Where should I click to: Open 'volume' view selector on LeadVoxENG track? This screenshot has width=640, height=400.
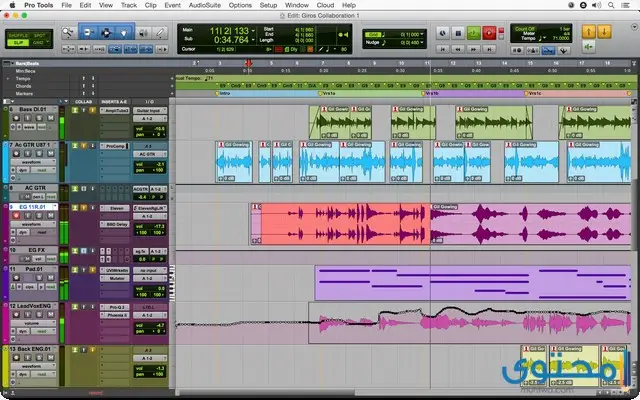[x=33, y=323]
